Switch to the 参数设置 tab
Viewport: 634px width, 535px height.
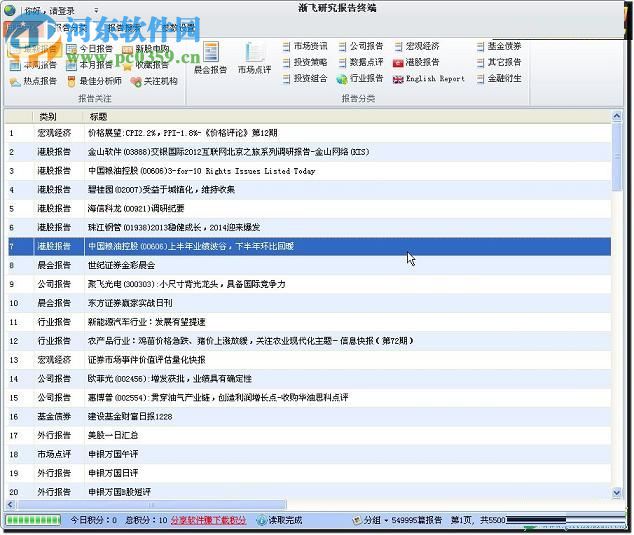(x=178, y=27)
